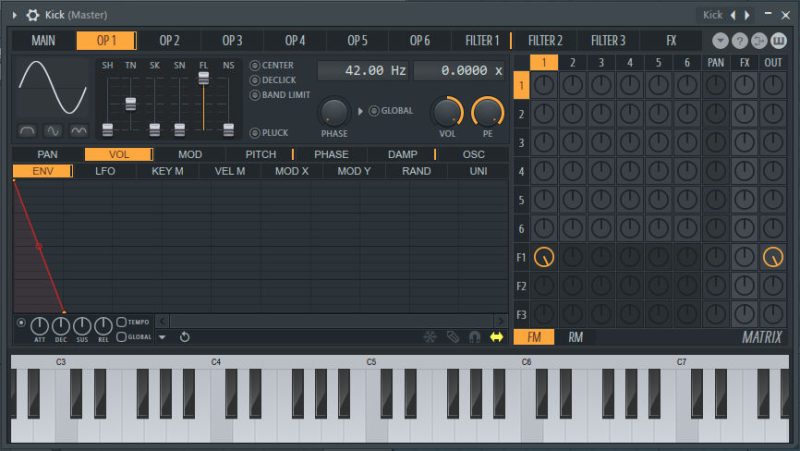The width and height of the screenshot is (800, 451).
Task: Go to previous Kick preset
Action: click(x=733, y=15)
